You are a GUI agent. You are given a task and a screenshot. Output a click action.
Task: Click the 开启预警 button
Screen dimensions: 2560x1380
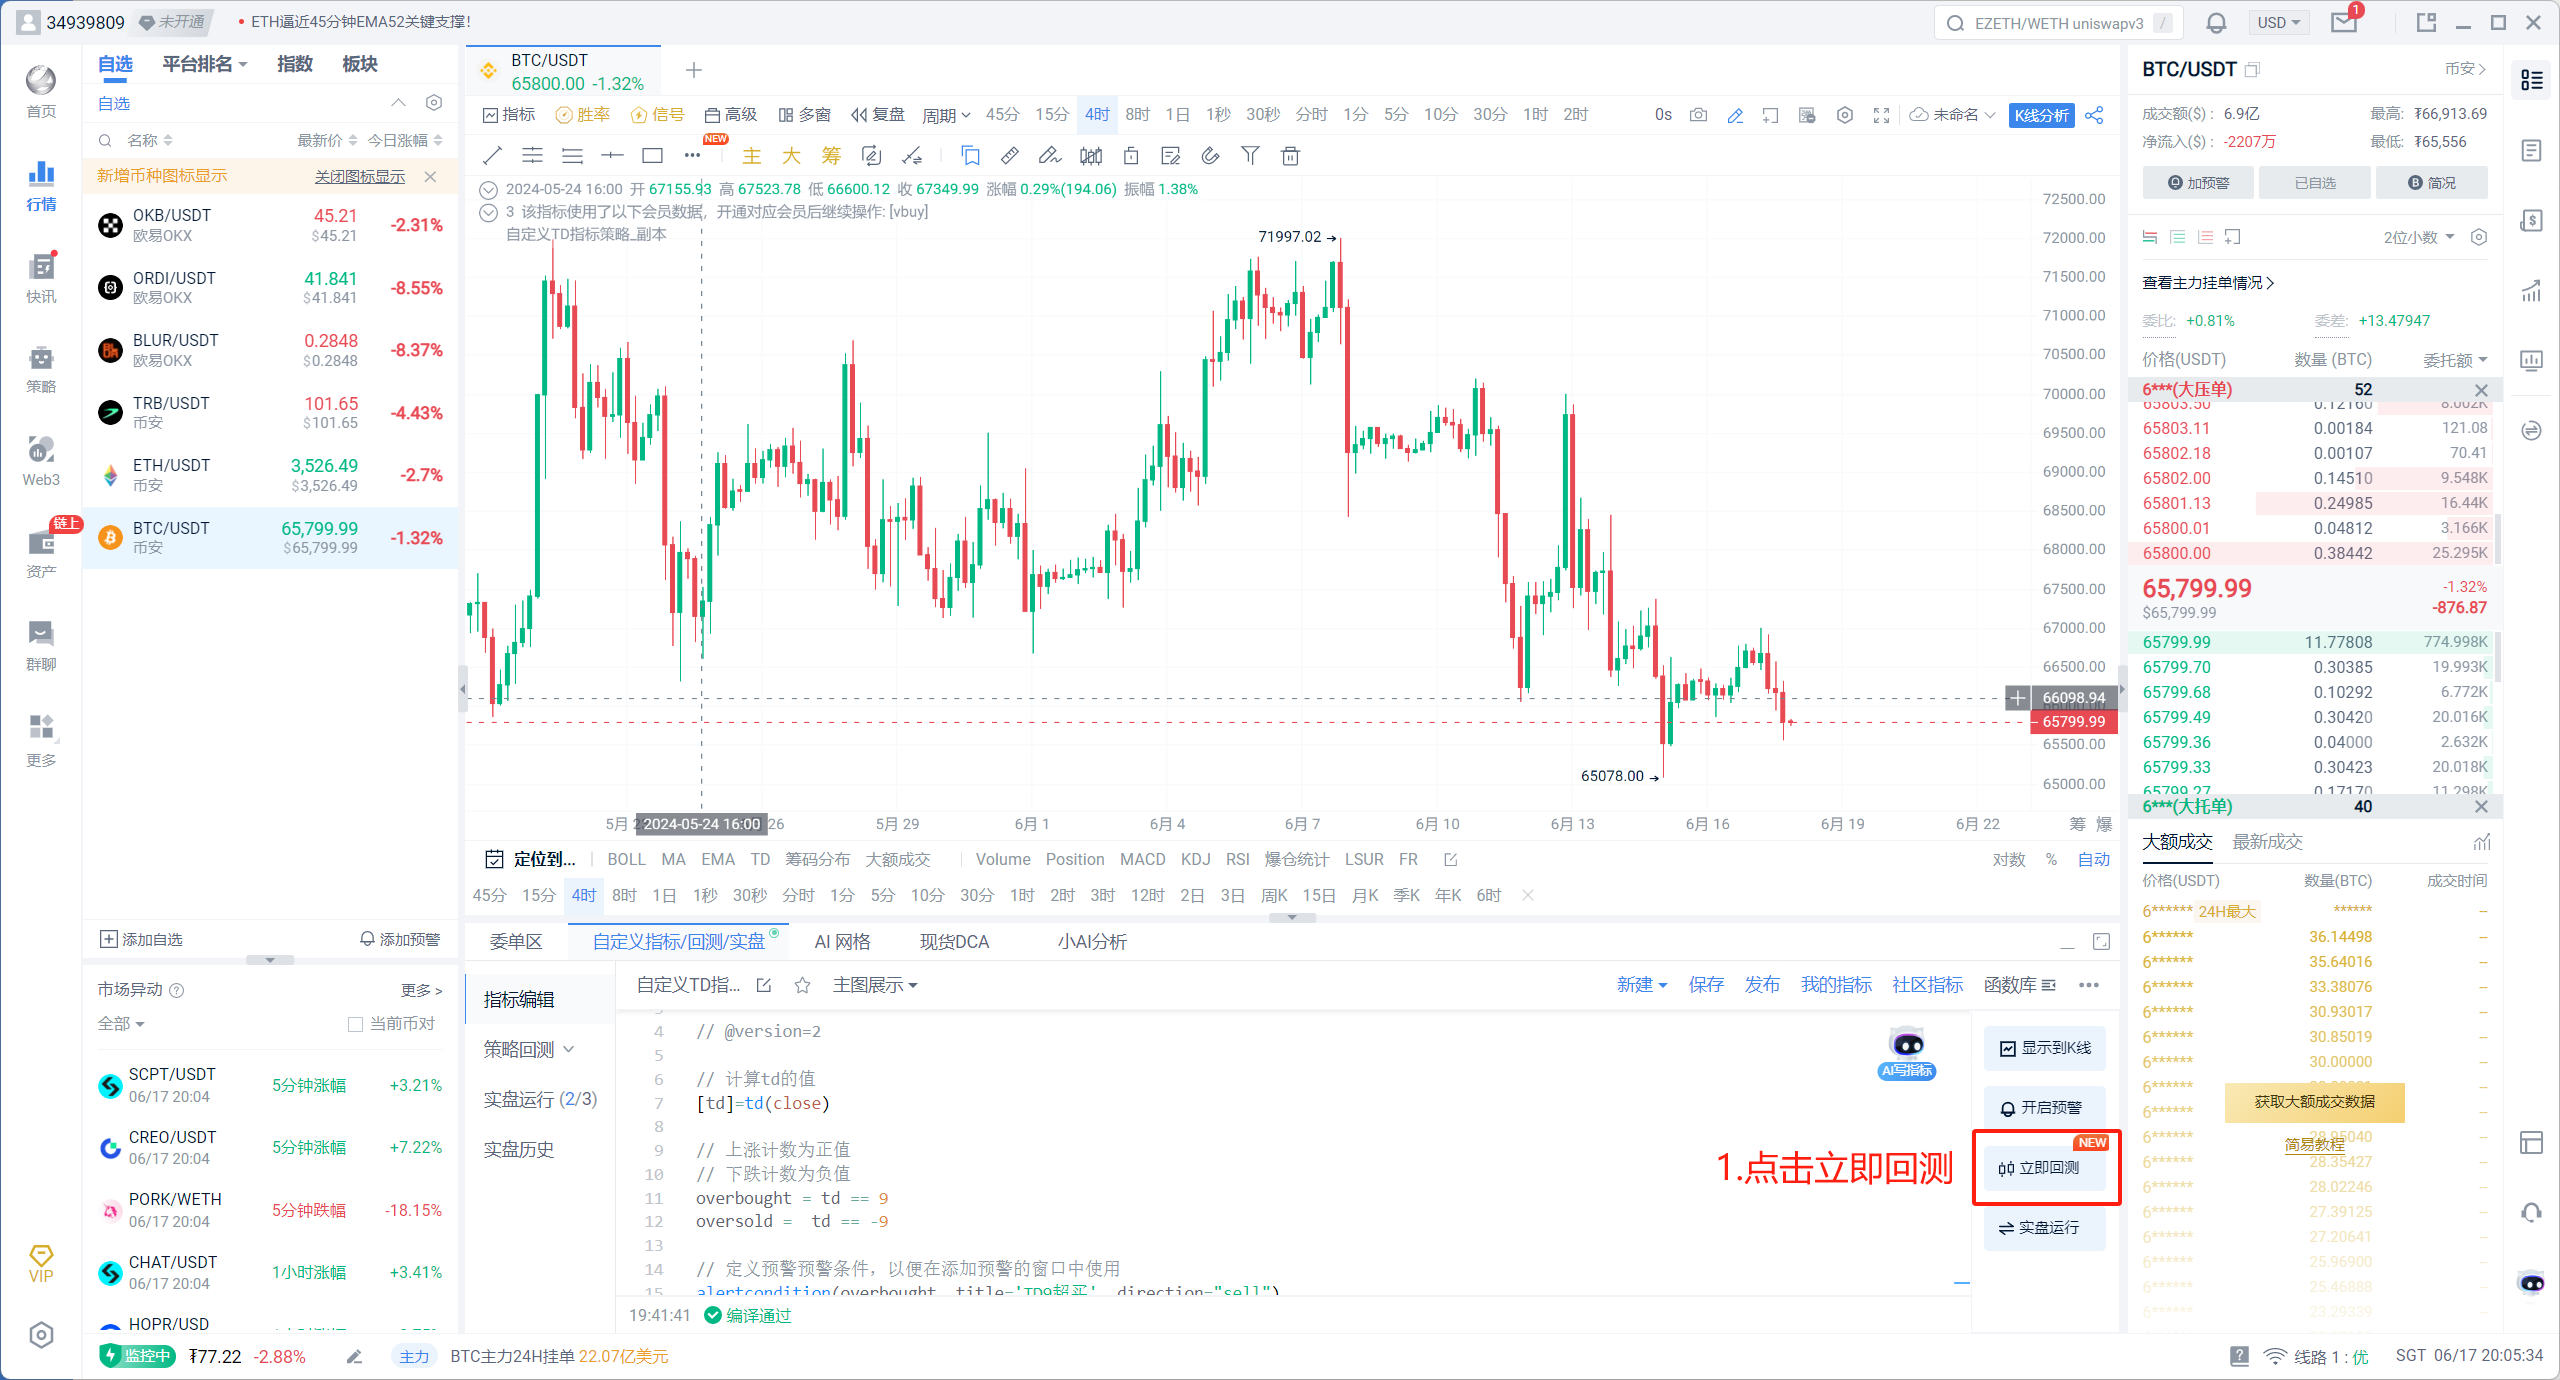tap(2044, 1108)
